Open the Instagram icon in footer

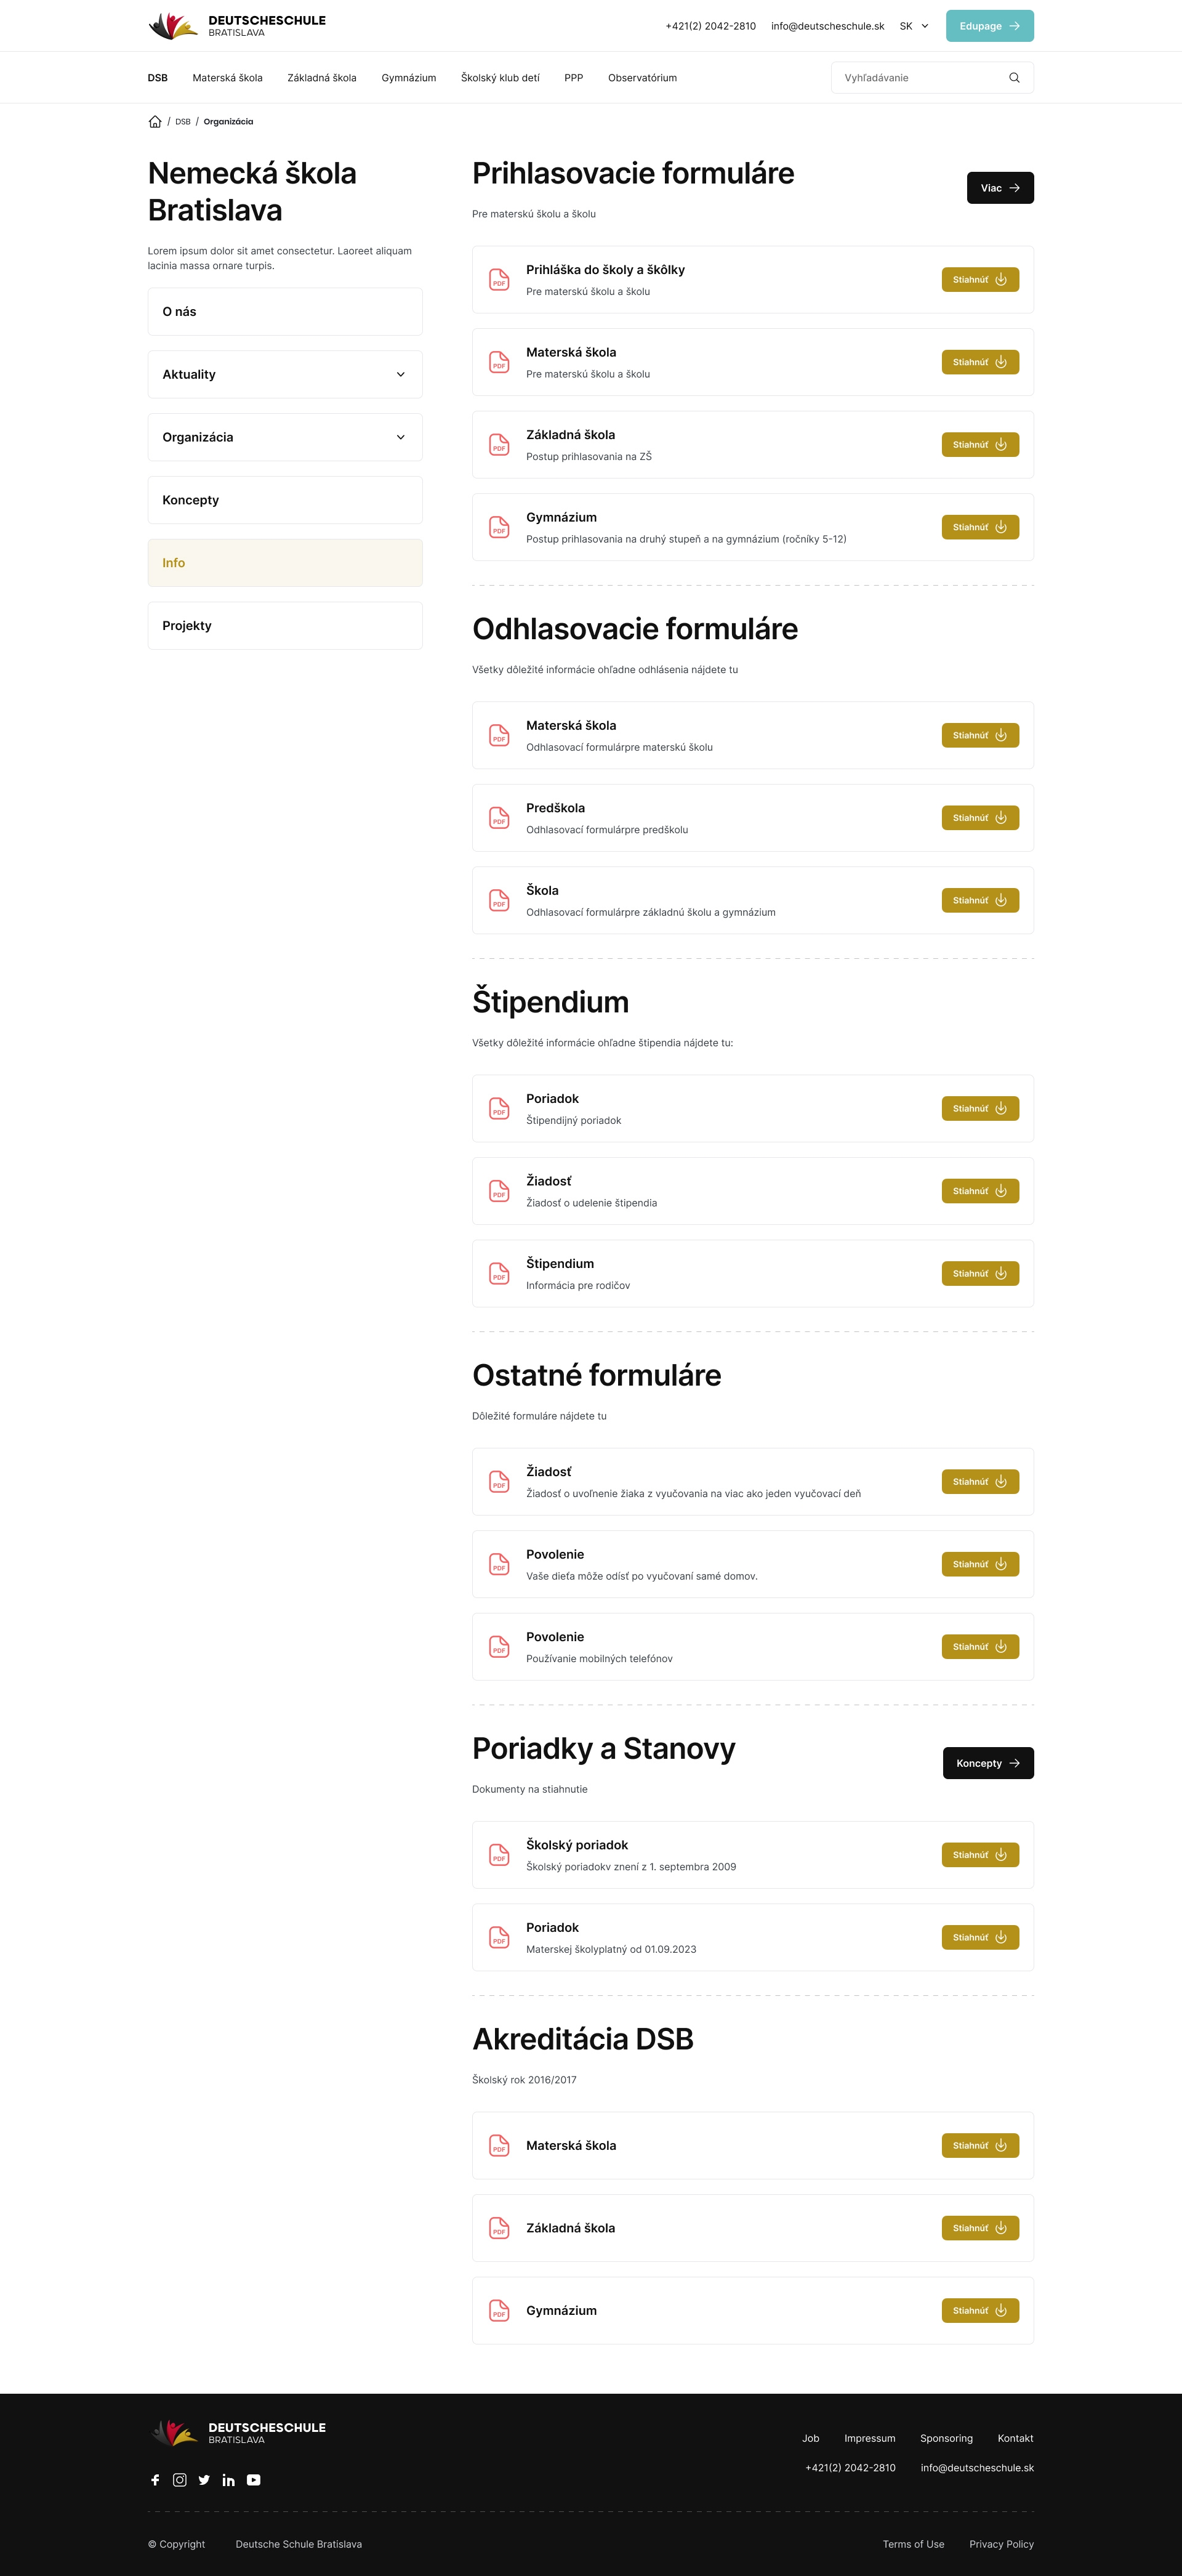(180, 2479)
